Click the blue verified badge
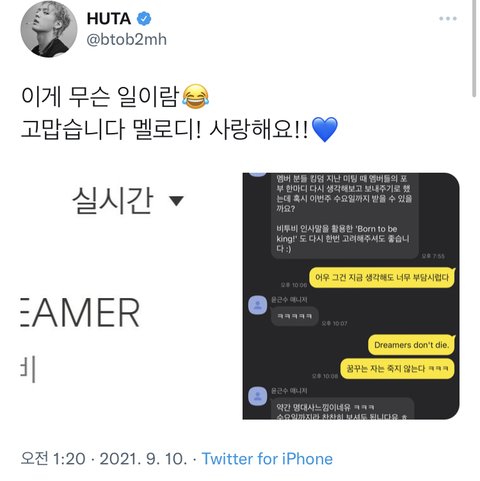The width and height of the screenshot is (480, 481). [144, 19]
